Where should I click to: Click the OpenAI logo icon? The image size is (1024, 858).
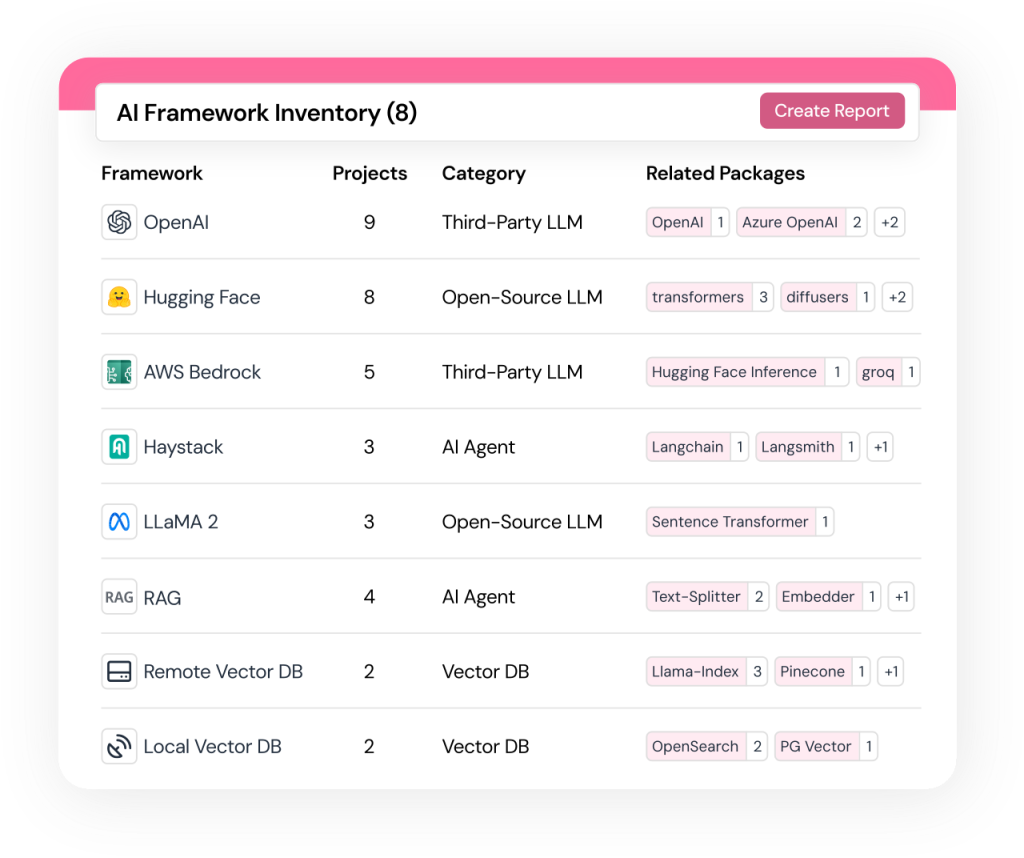pyautogui.click(x=119, y=222)
